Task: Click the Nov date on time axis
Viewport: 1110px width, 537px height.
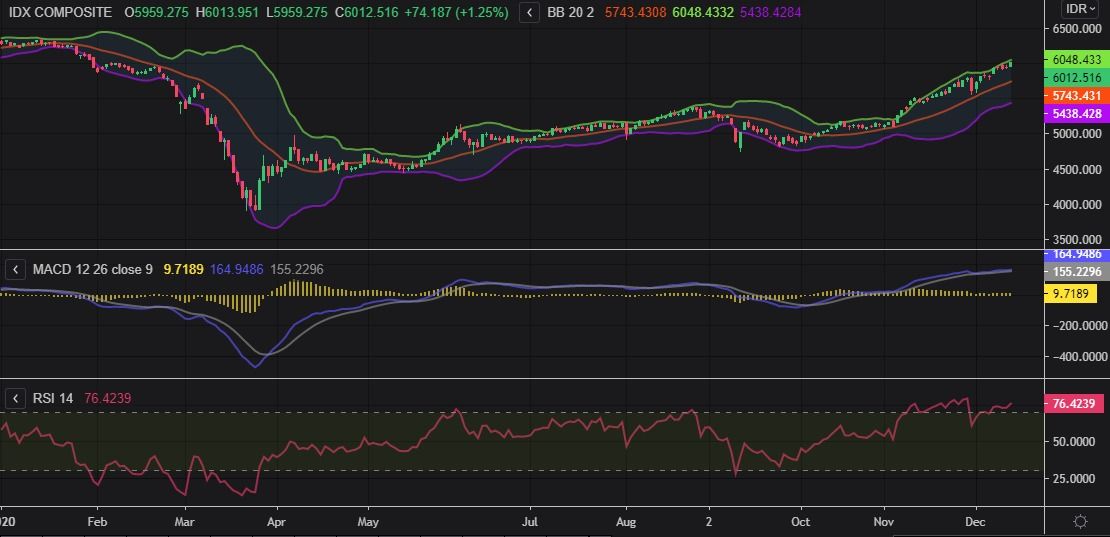Action: tap(885, 522)
